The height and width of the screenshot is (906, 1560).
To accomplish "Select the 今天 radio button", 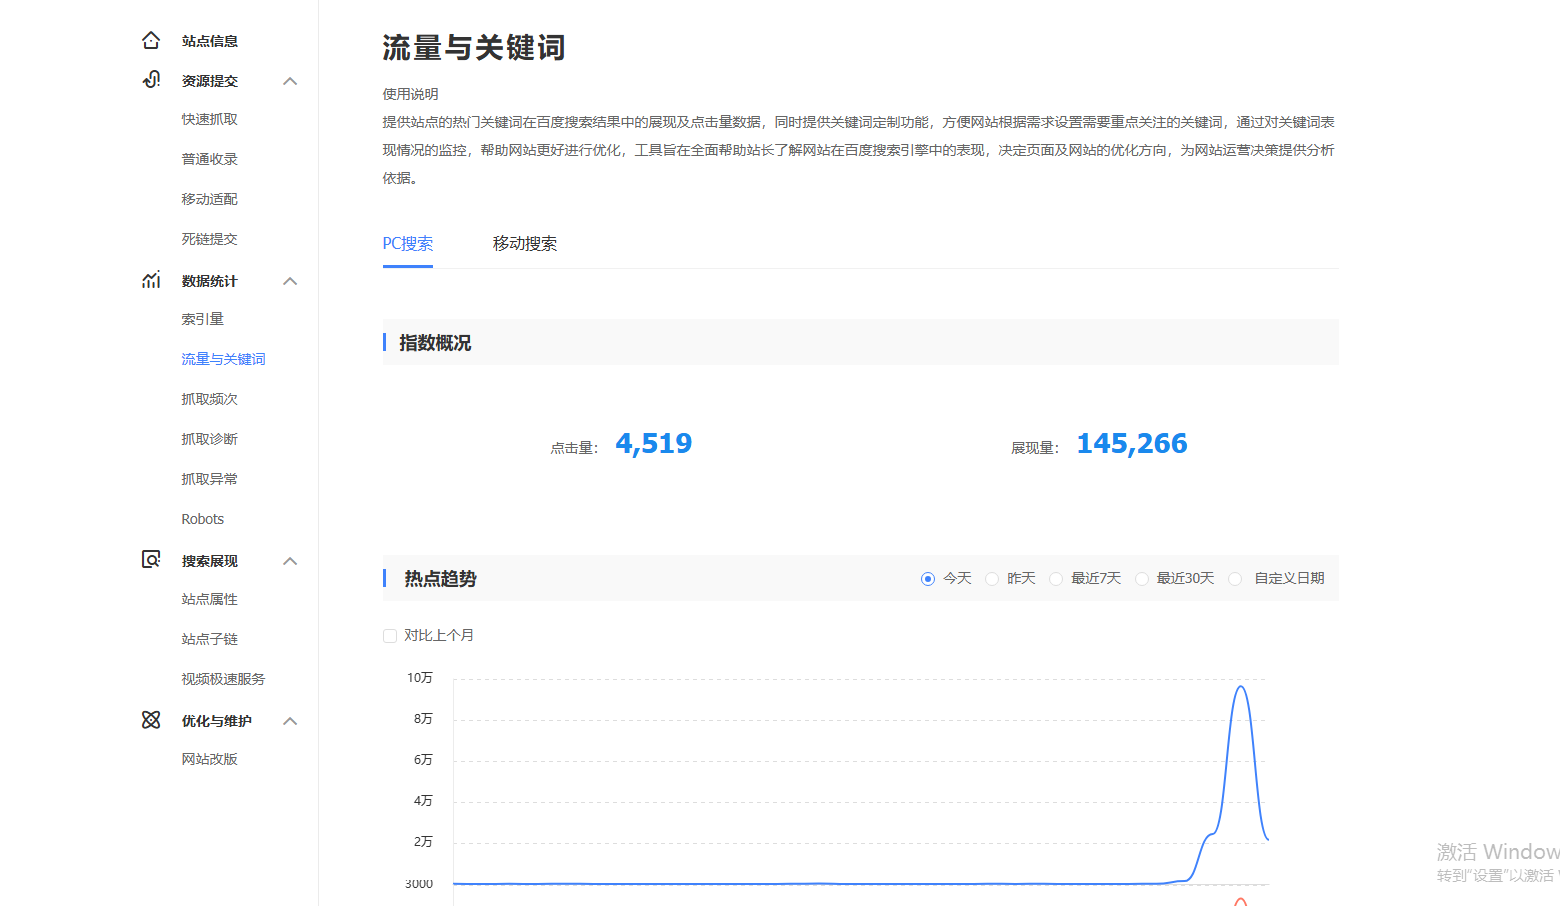I will (928, 579).
